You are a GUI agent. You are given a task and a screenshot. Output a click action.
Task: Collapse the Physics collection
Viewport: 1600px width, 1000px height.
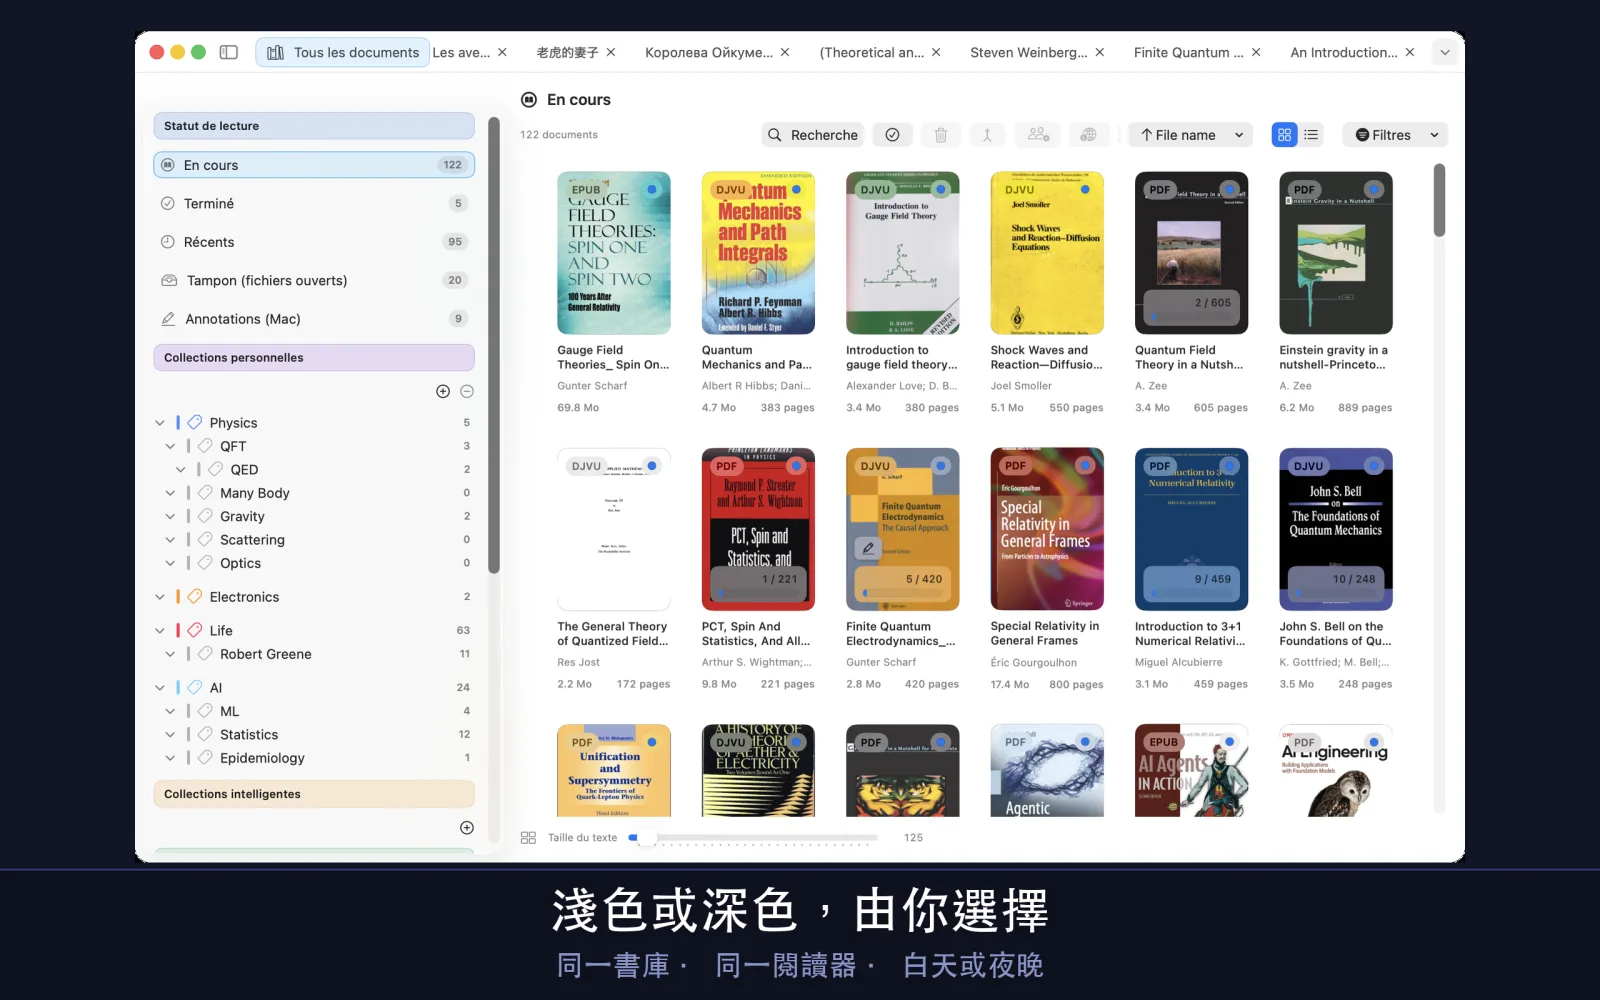(160, 423)
